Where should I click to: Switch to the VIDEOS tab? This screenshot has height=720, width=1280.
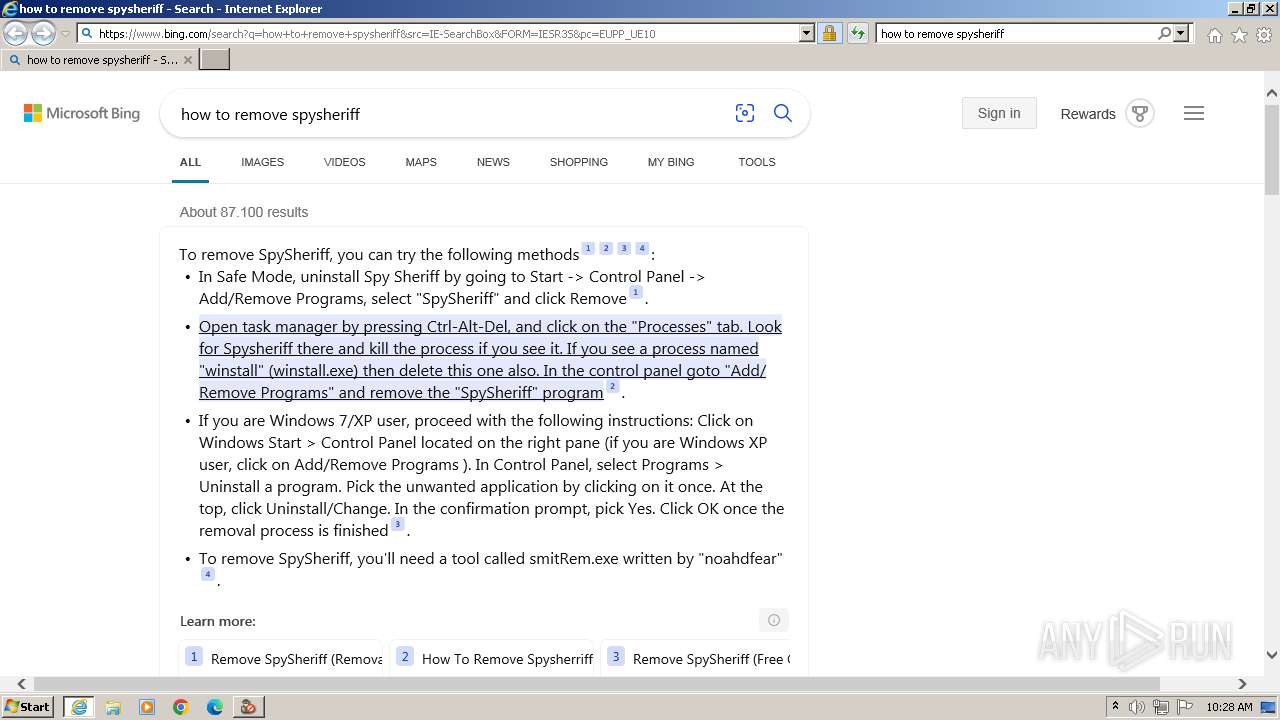click(345, 162)
